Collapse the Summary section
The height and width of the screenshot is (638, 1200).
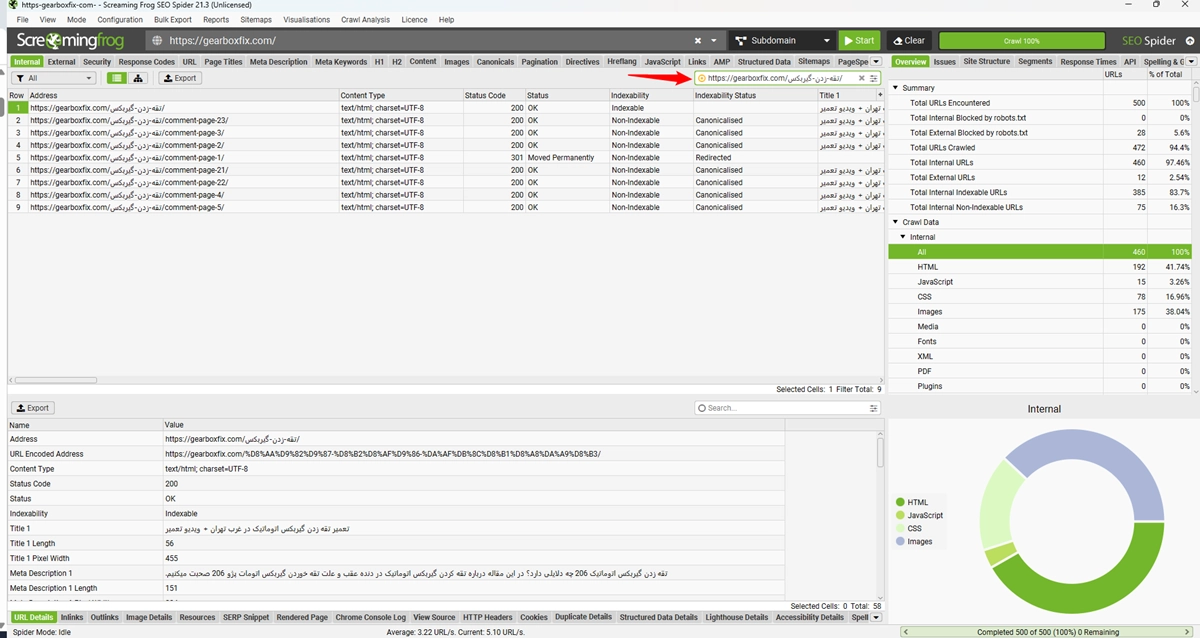895,88
